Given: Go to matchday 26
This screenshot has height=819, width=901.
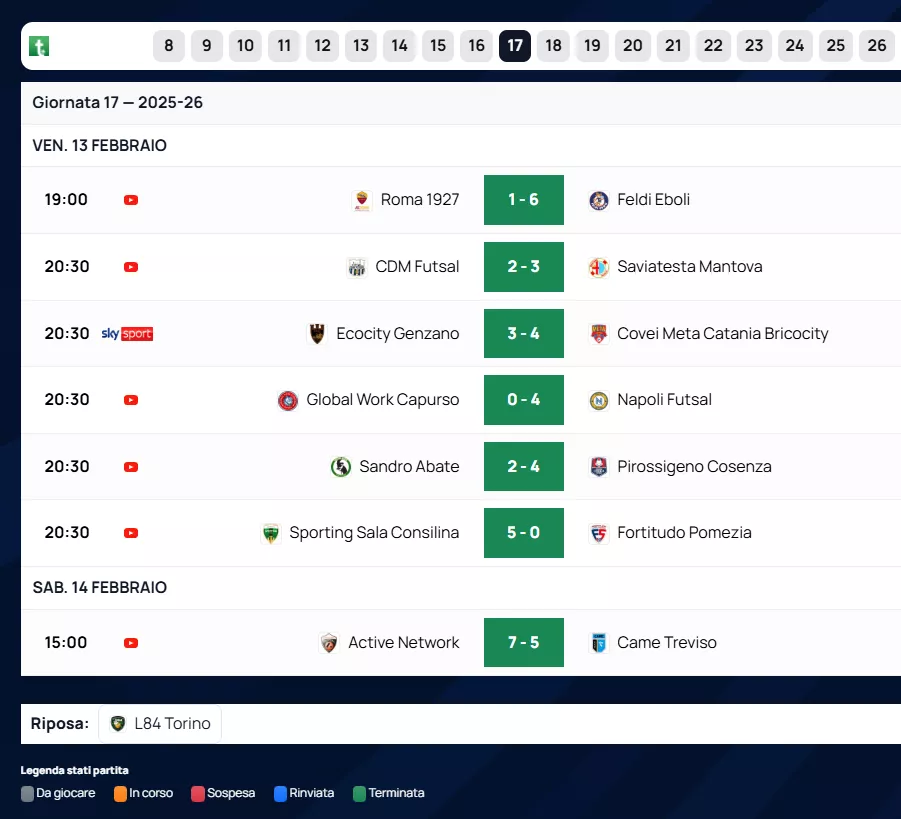Looking at the screenshot, I should (876, 46).
